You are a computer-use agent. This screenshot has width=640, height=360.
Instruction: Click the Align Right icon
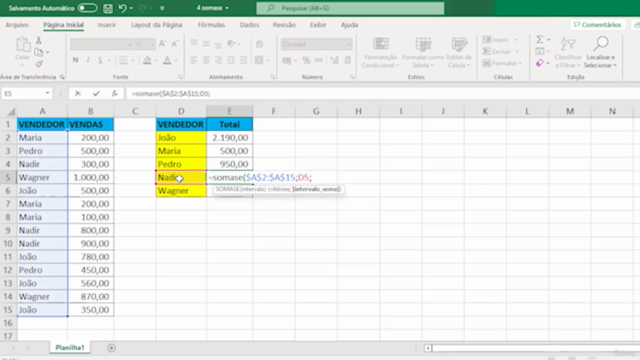click(218, 60)
